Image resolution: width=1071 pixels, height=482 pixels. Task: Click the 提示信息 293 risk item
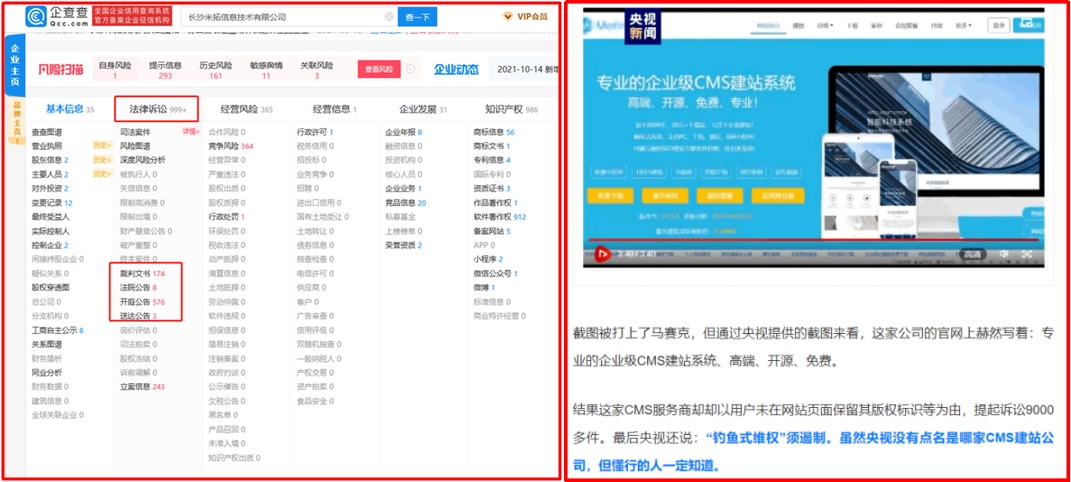click(165, 70)
